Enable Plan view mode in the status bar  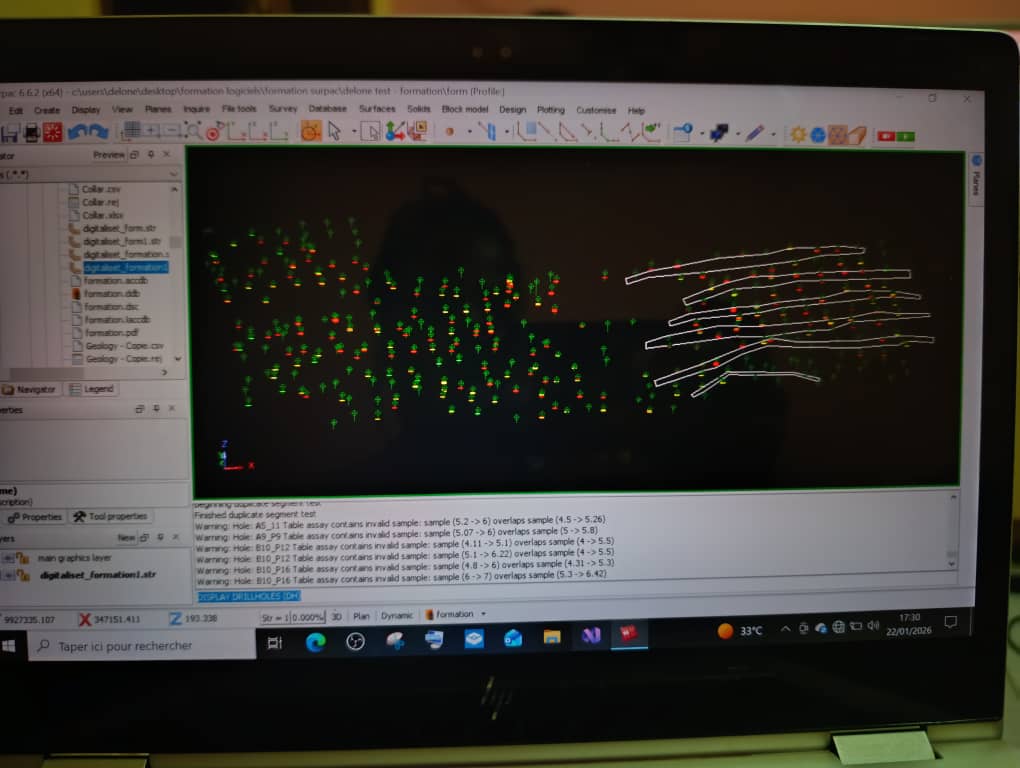click(x=361, y=617)
